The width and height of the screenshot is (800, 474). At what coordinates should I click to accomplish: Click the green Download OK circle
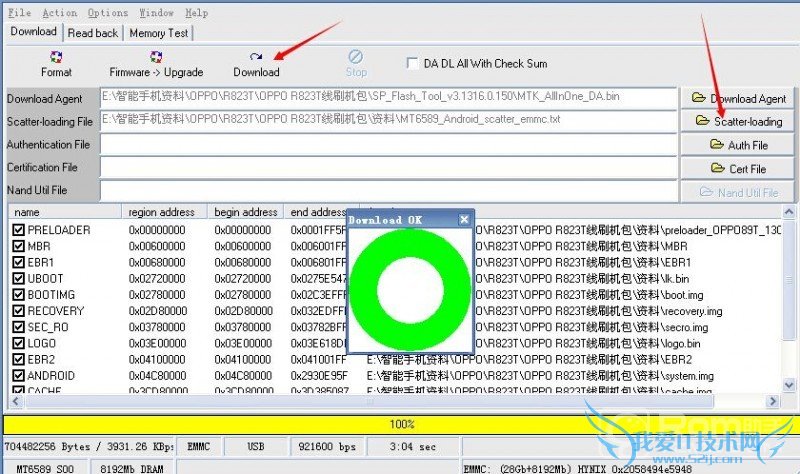[410, 289]
